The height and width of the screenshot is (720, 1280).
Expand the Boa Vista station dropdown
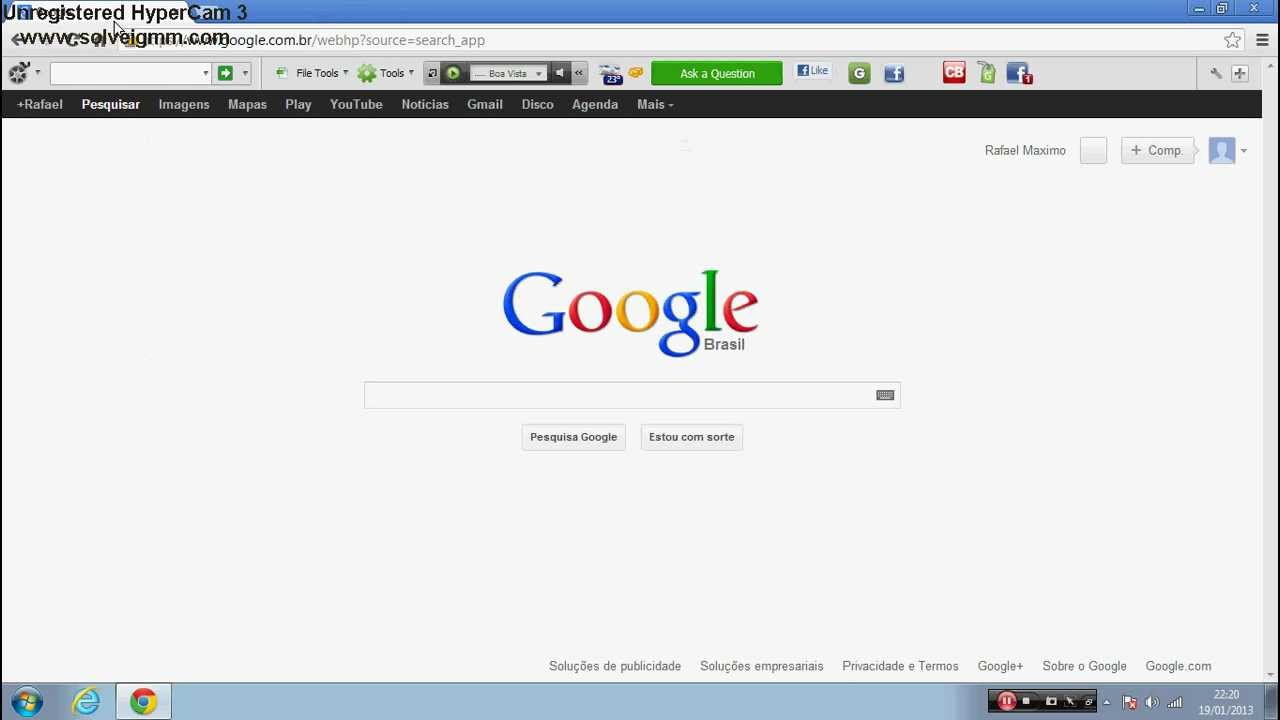tap(539, 73)
